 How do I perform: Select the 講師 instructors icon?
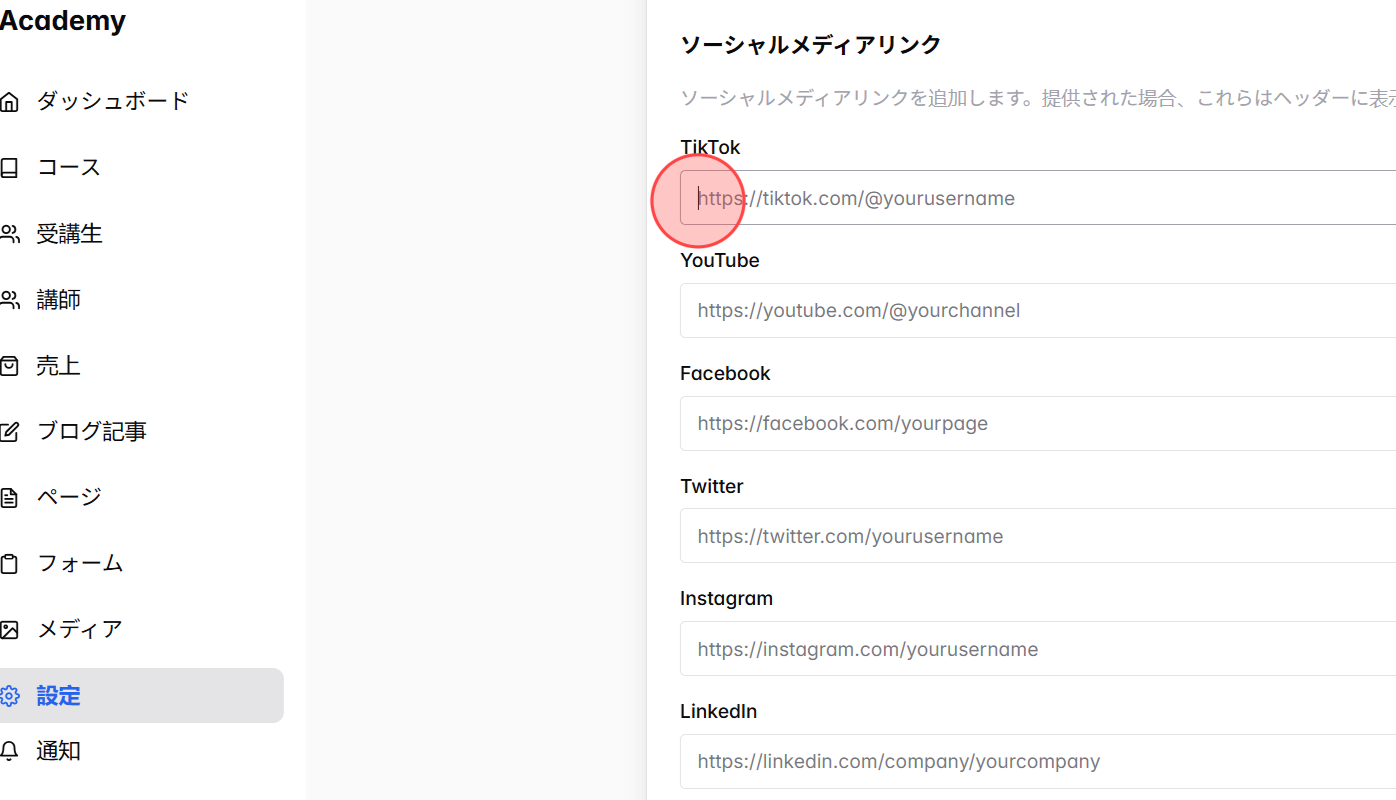(x=10, y=299)
